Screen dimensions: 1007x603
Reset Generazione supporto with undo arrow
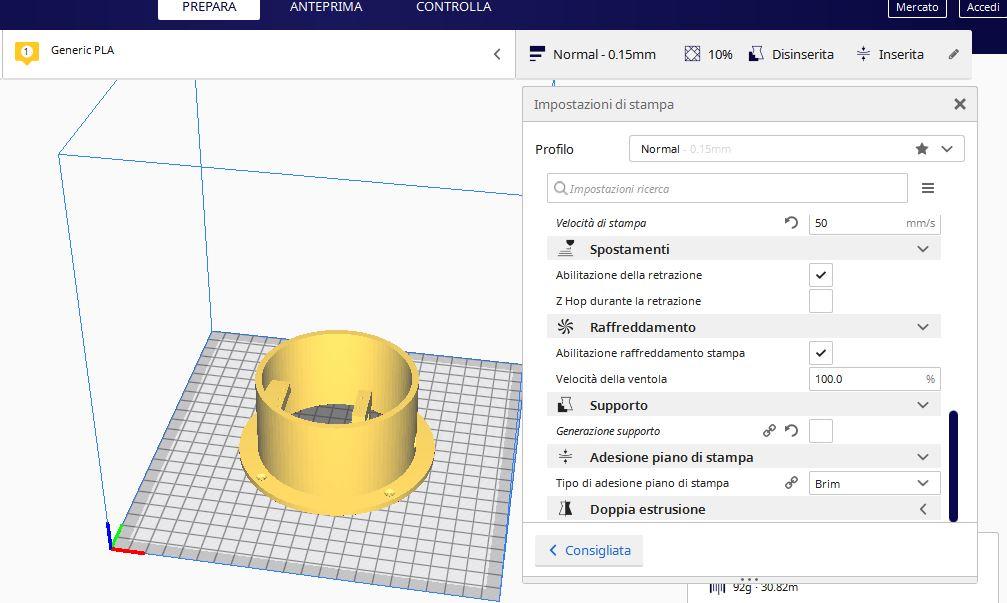(791, 431)
